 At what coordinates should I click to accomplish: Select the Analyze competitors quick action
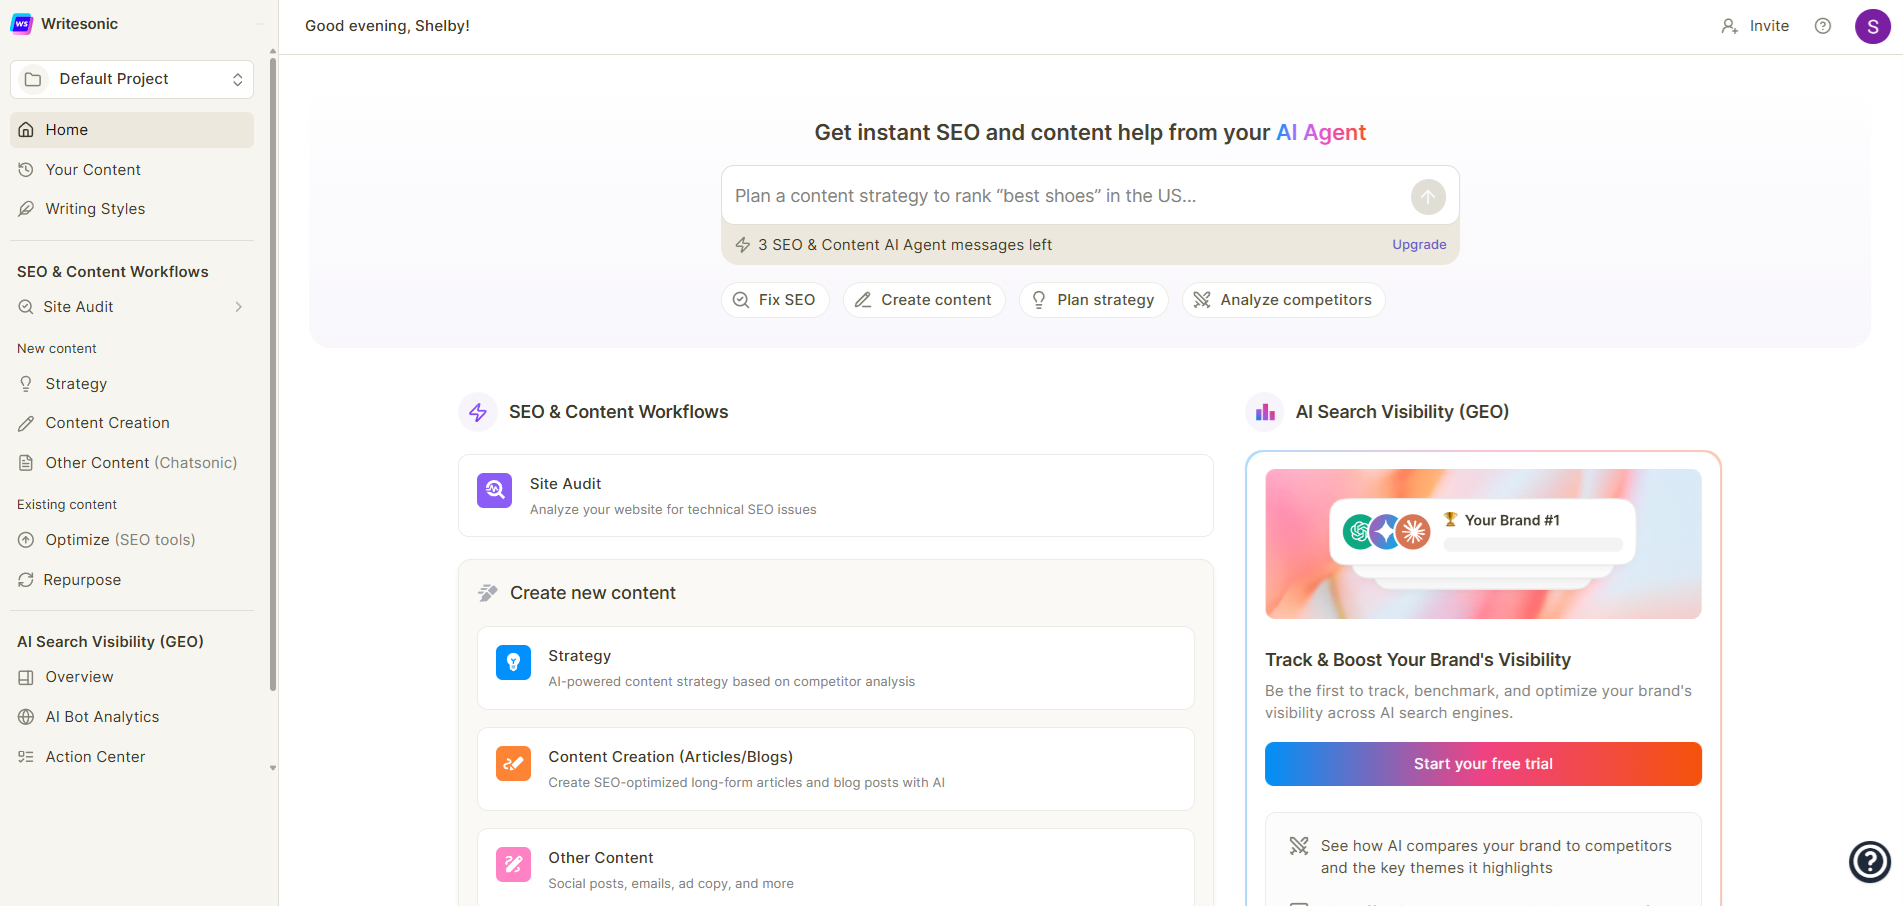(x=1283, y=299)
